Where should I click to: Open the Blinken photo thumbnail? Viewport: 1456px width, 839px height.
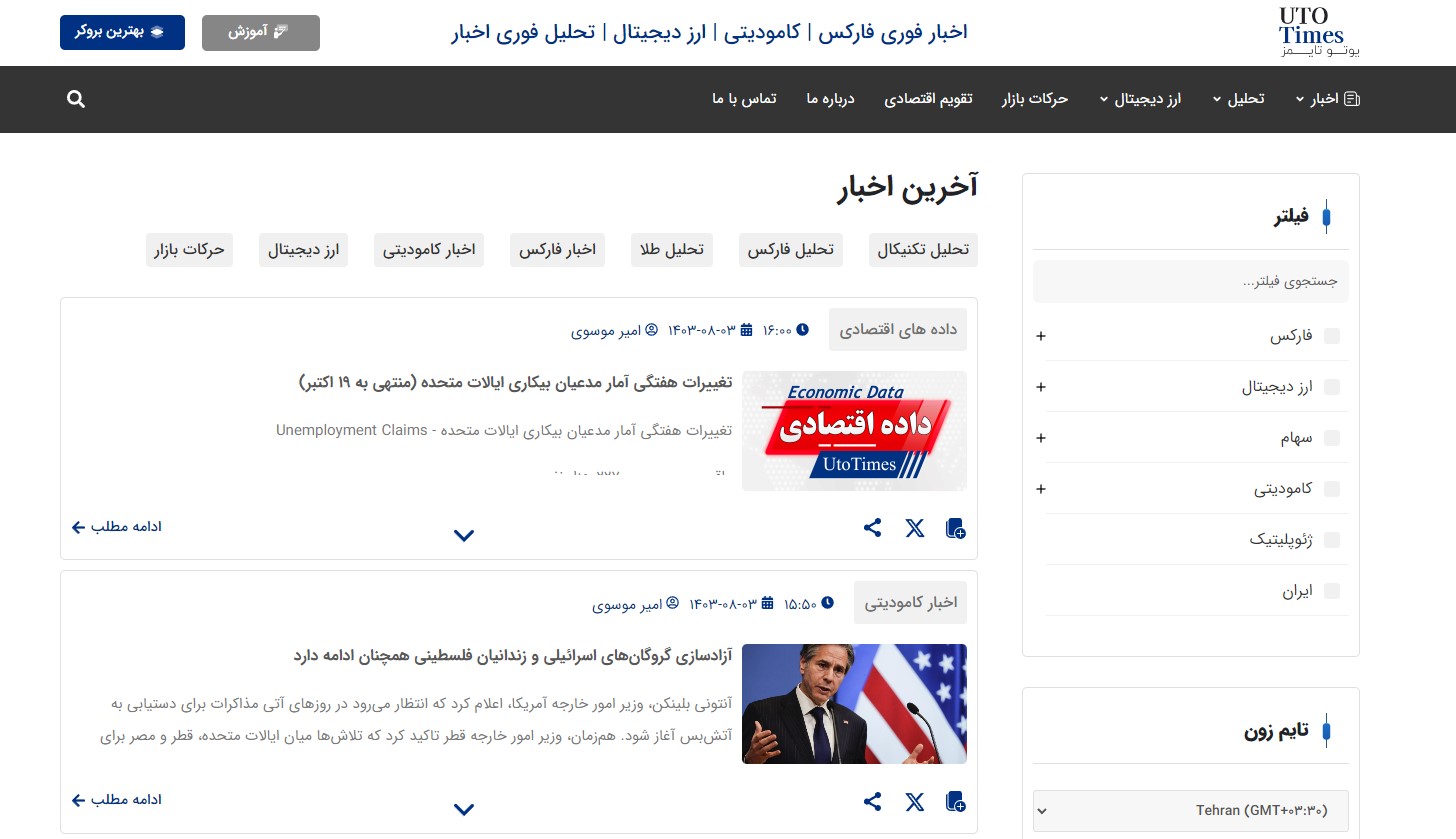(854, 704)
